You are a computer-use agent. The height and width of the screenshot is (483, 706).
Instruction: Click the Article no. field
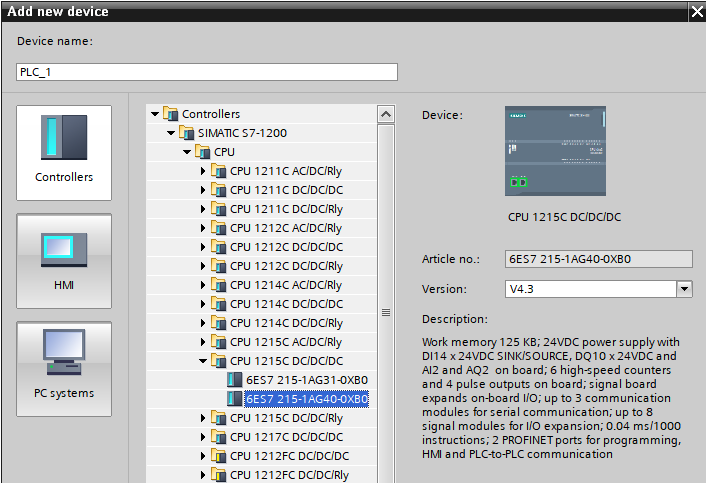point(598,259)
